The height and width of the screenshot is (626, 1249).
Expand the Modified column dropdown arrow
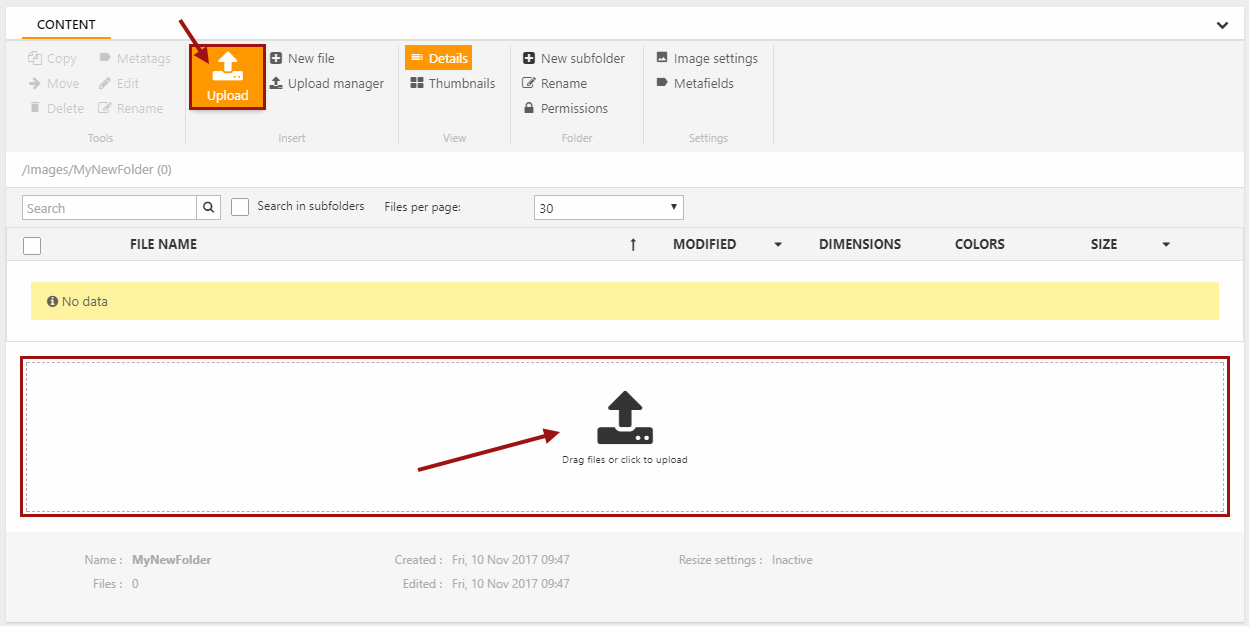pos(778,245)
